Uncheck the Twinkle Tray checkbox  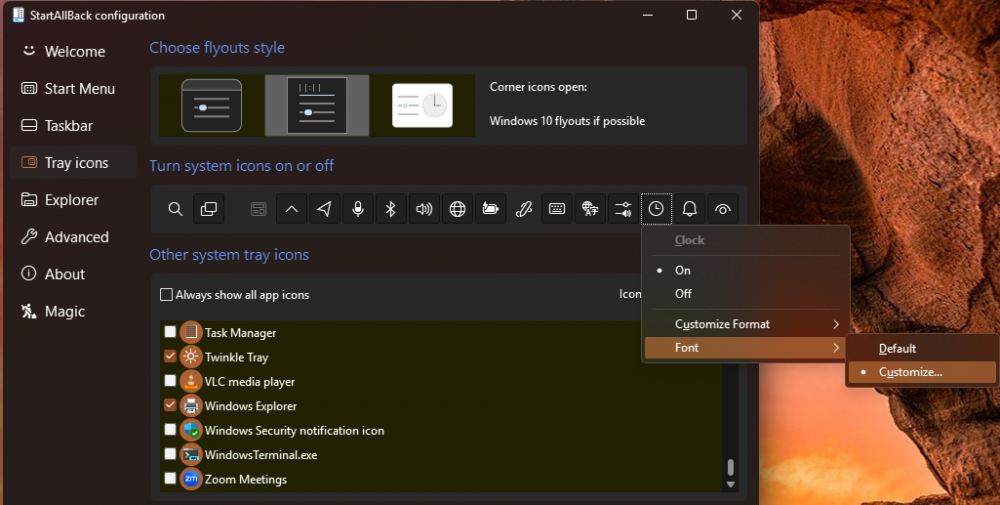click(x=170, y=357)
